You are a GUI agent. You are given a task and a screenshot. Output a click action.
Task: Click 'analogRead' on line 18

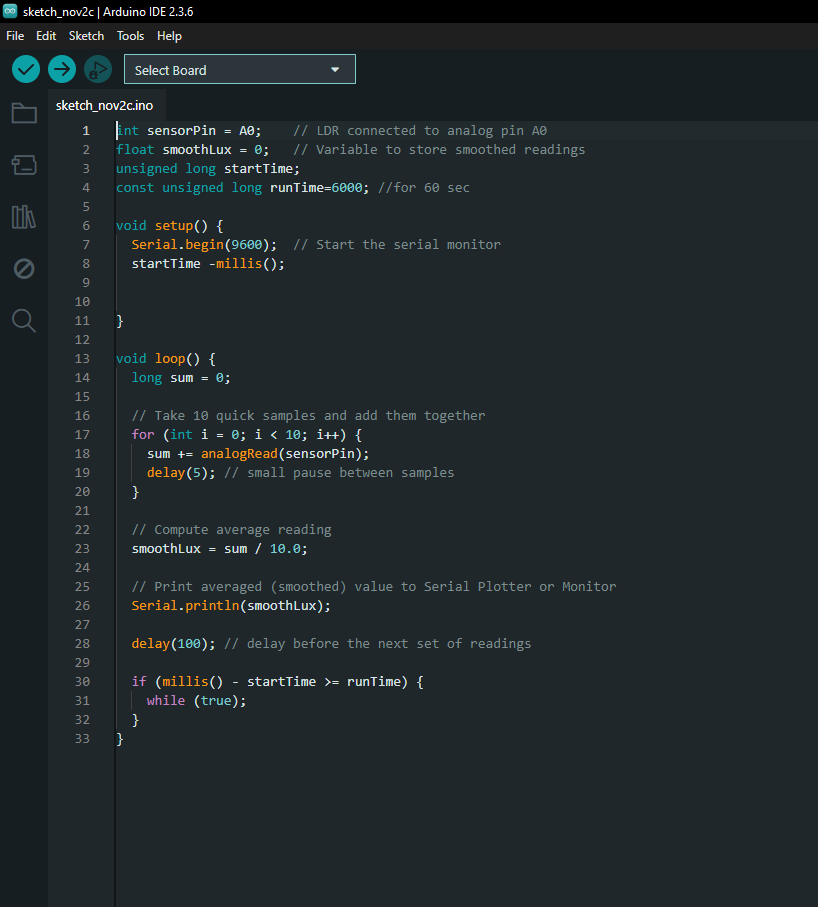tap(239, 454)
